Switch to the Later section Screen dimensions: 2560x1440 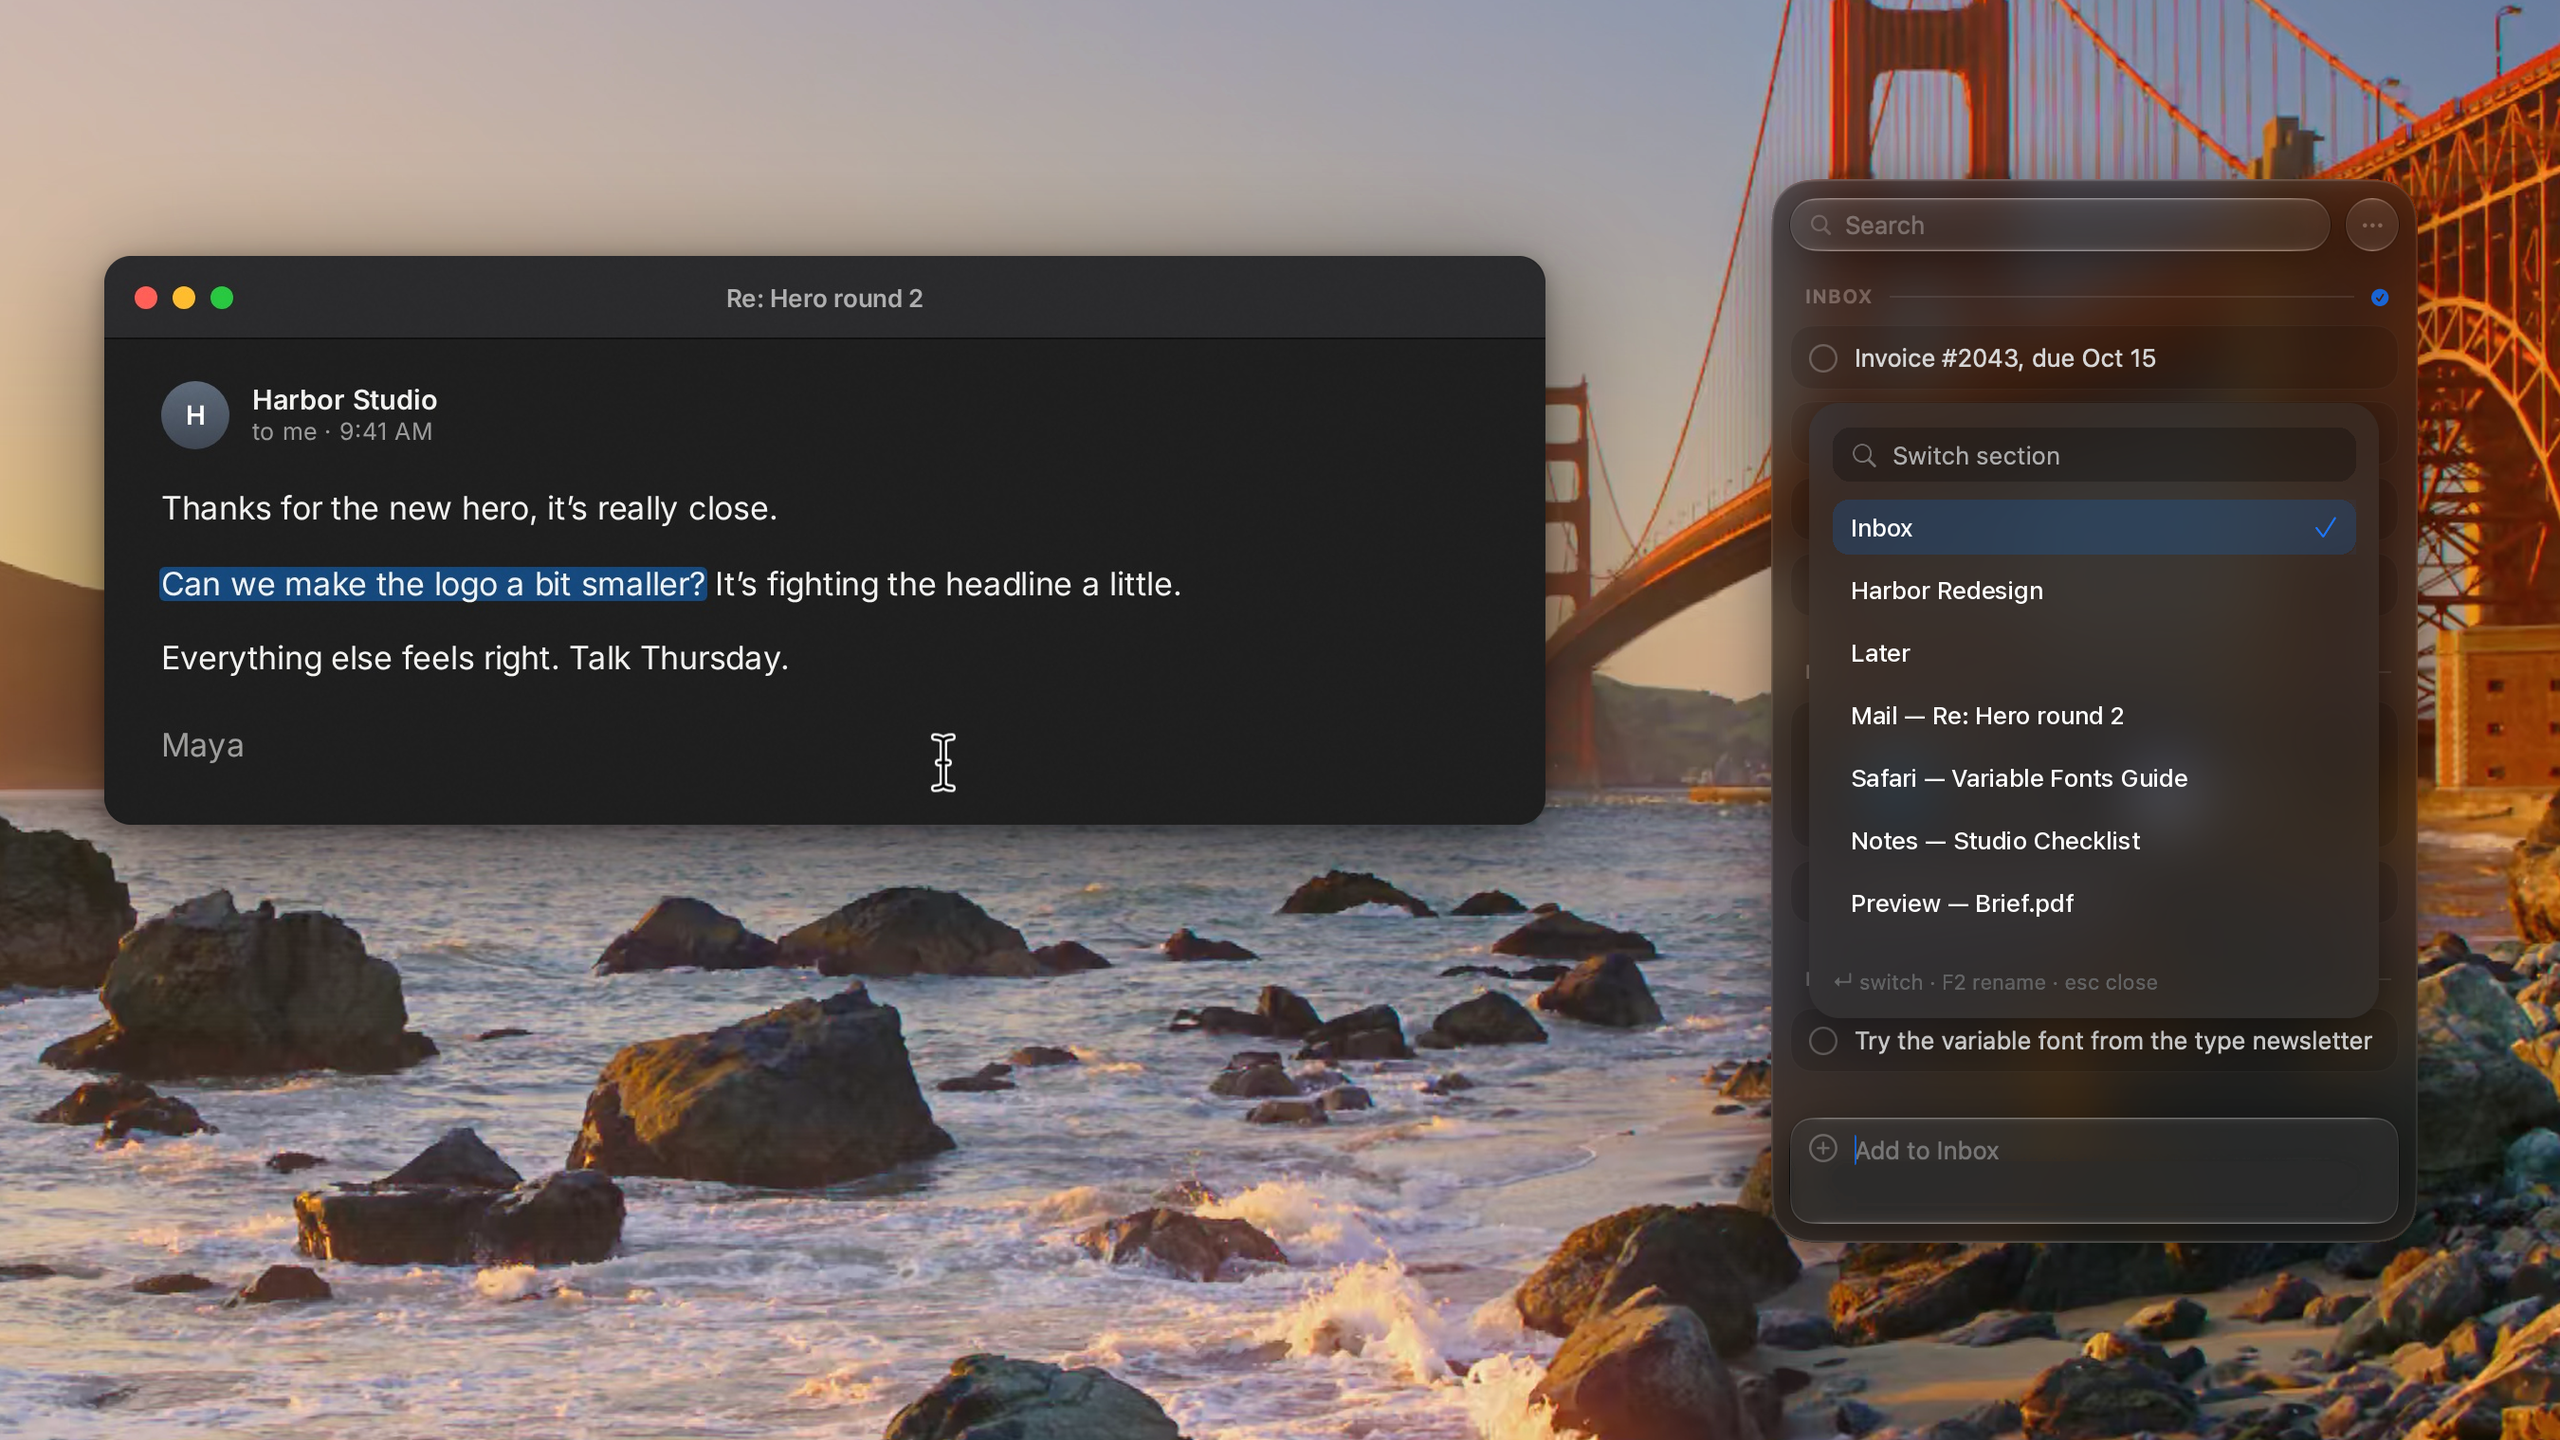(2093, 653)
